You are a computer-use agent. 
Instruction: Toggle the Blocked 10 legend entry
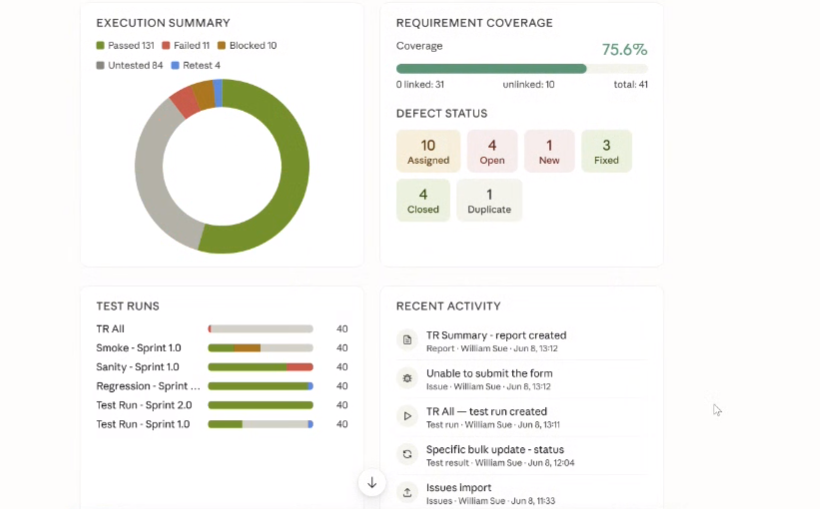pos(247,46)
